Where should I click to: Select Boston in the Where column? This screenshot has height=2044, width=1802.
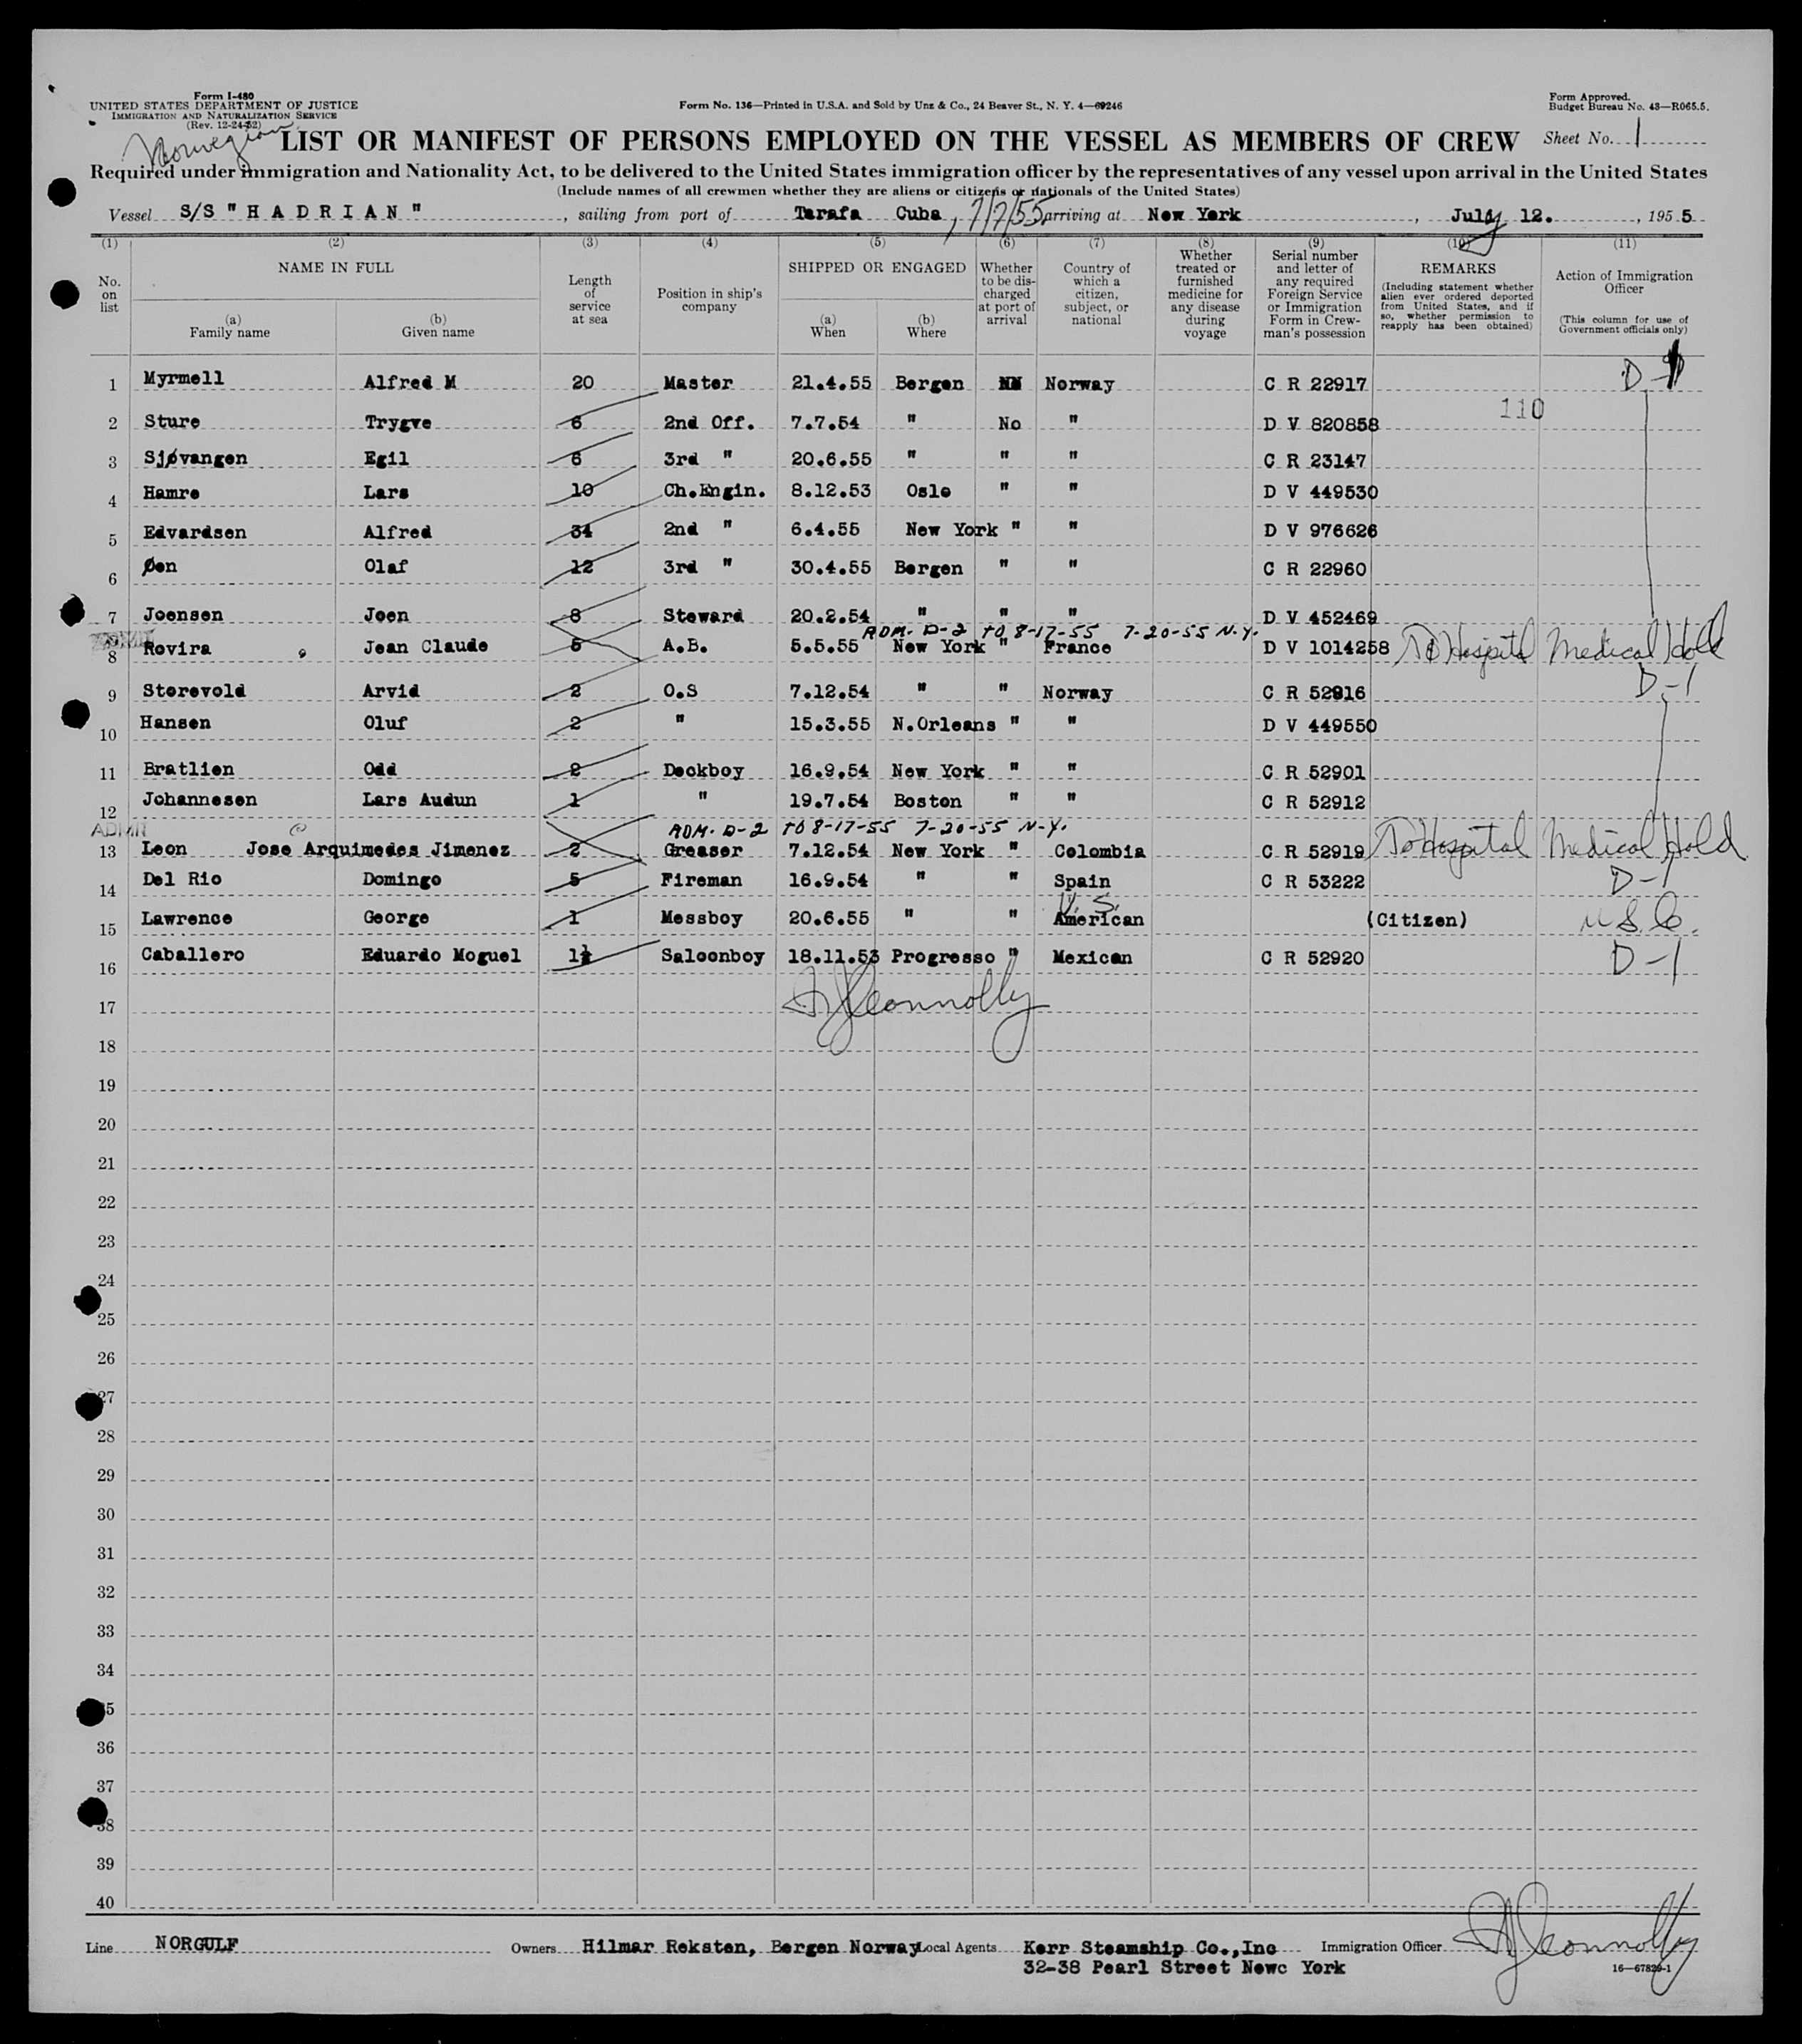click(x=928, y=801)
